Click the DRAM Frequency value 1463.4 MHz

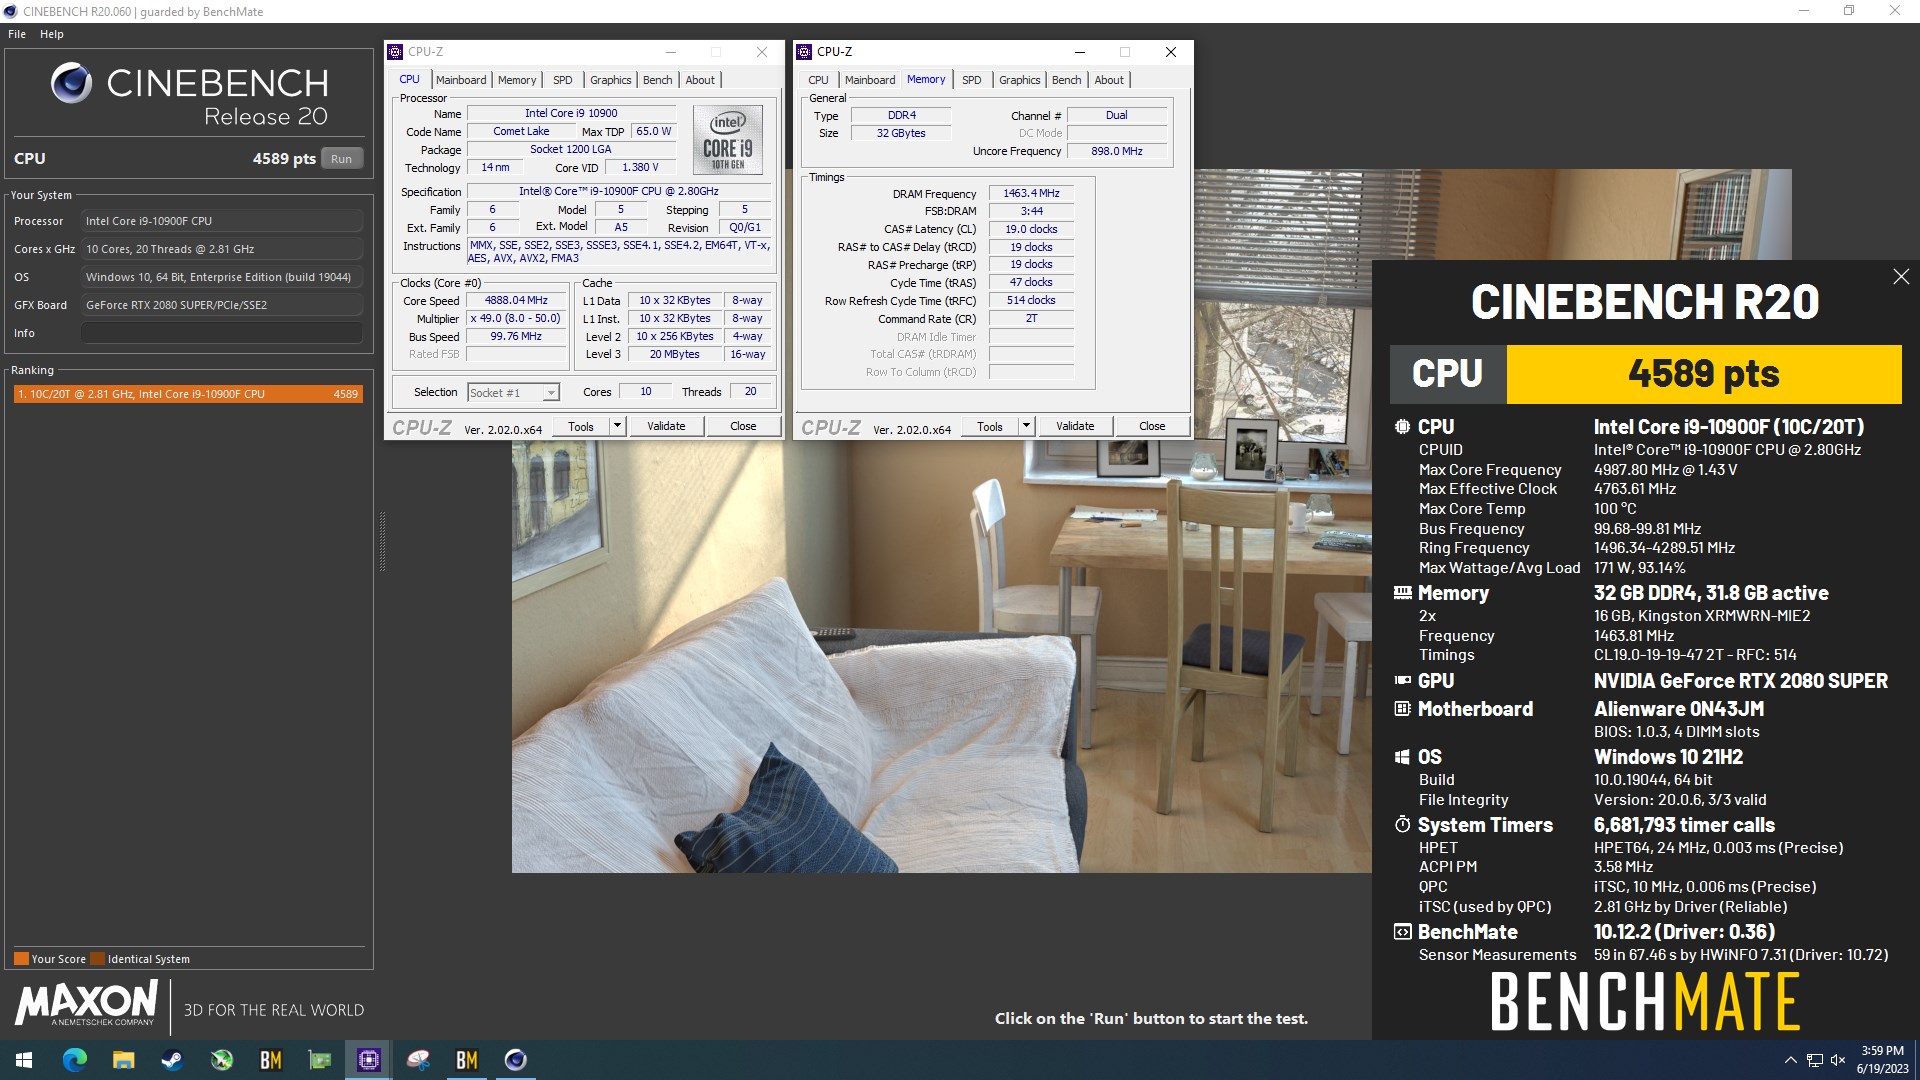pos(1031,193)
